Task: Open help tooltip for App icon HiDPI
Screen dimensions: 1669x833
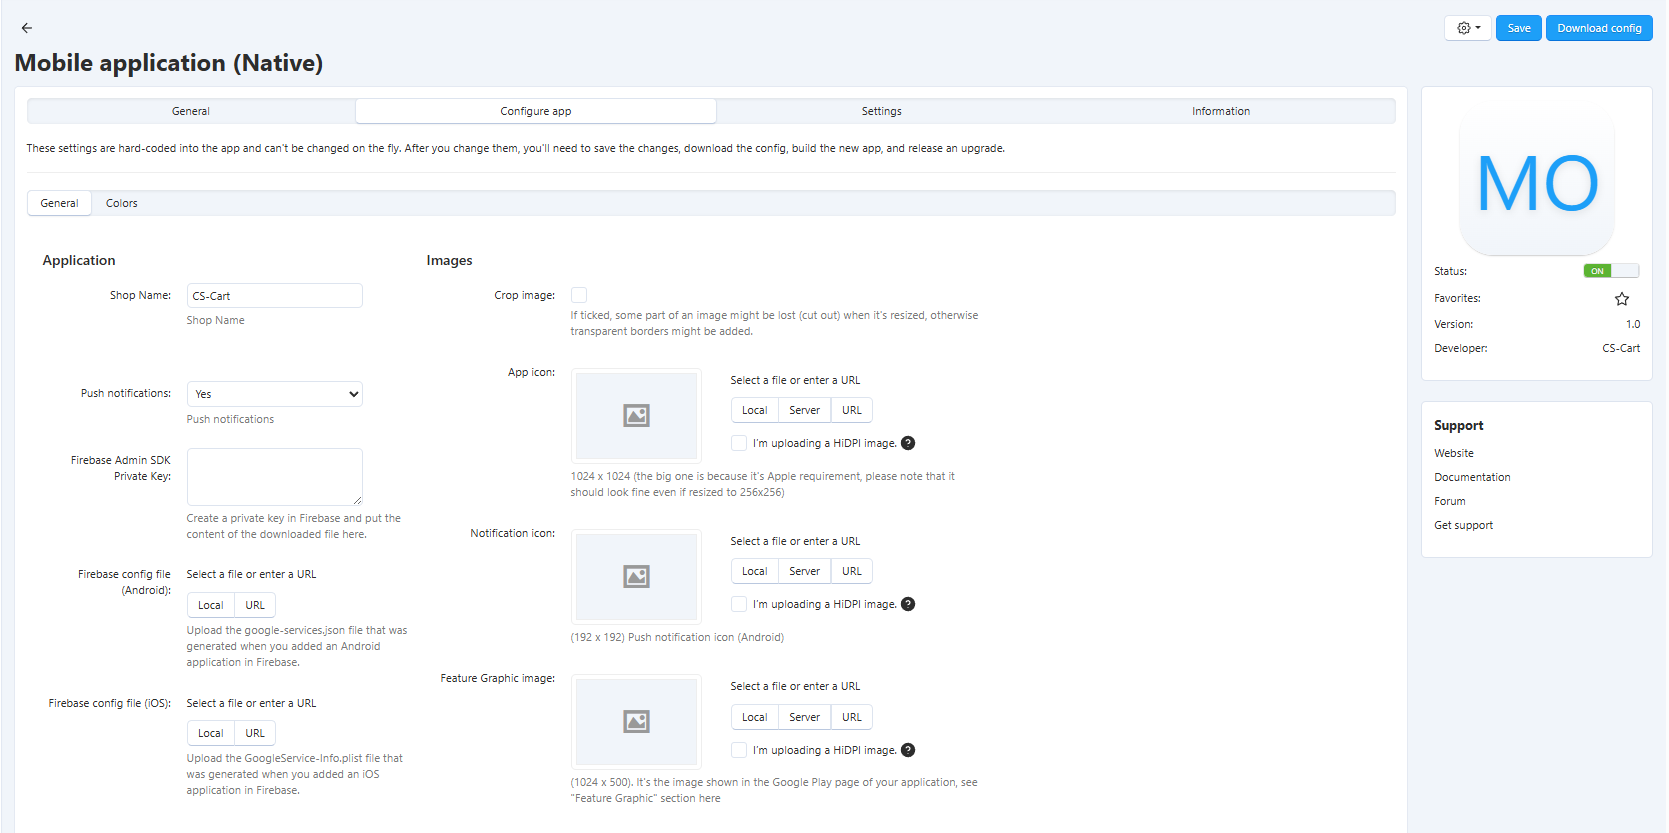Action: point(908,443)
